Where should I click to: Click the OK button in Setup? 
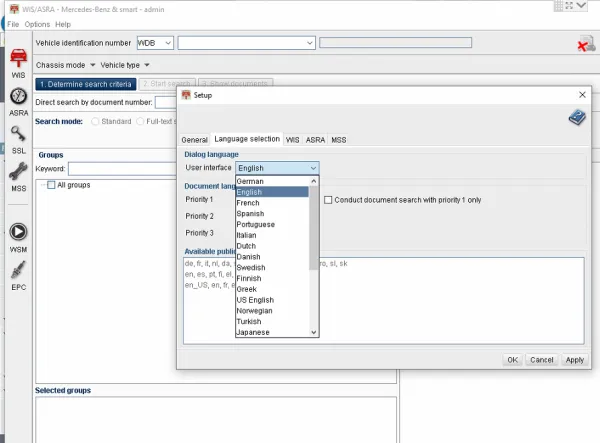(512, 359)
